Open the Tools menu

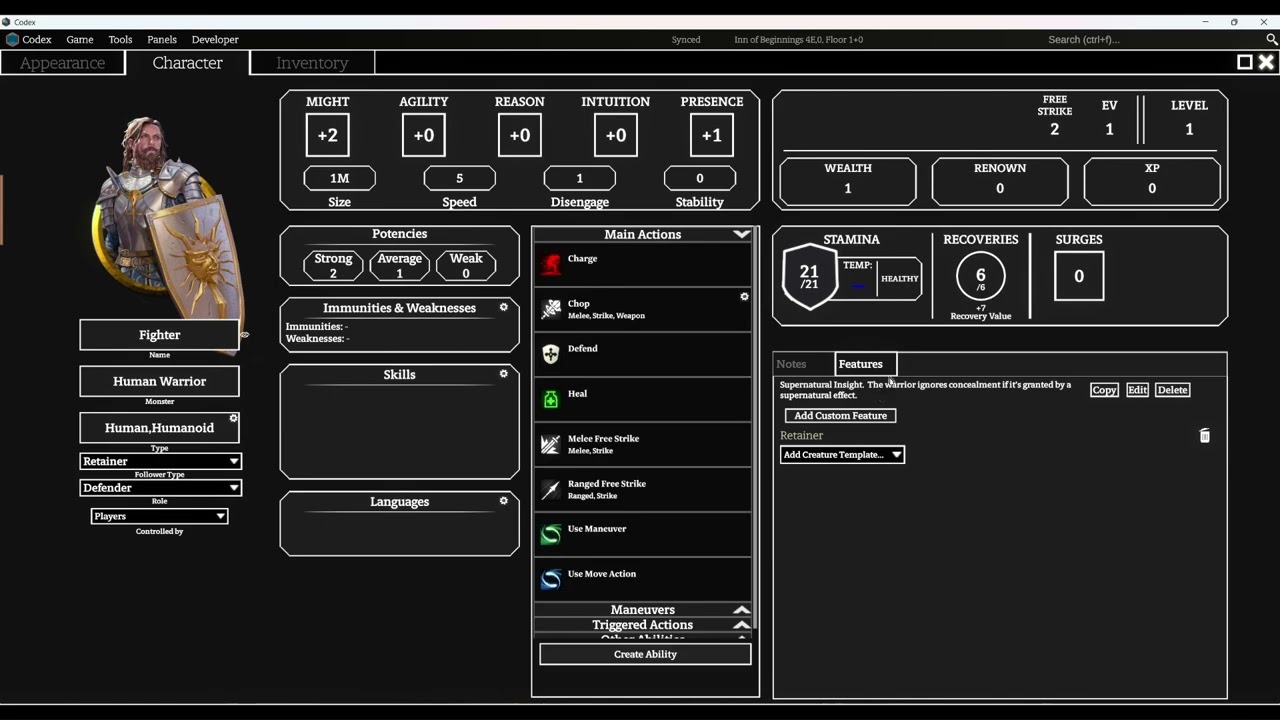tap(120, 40)
